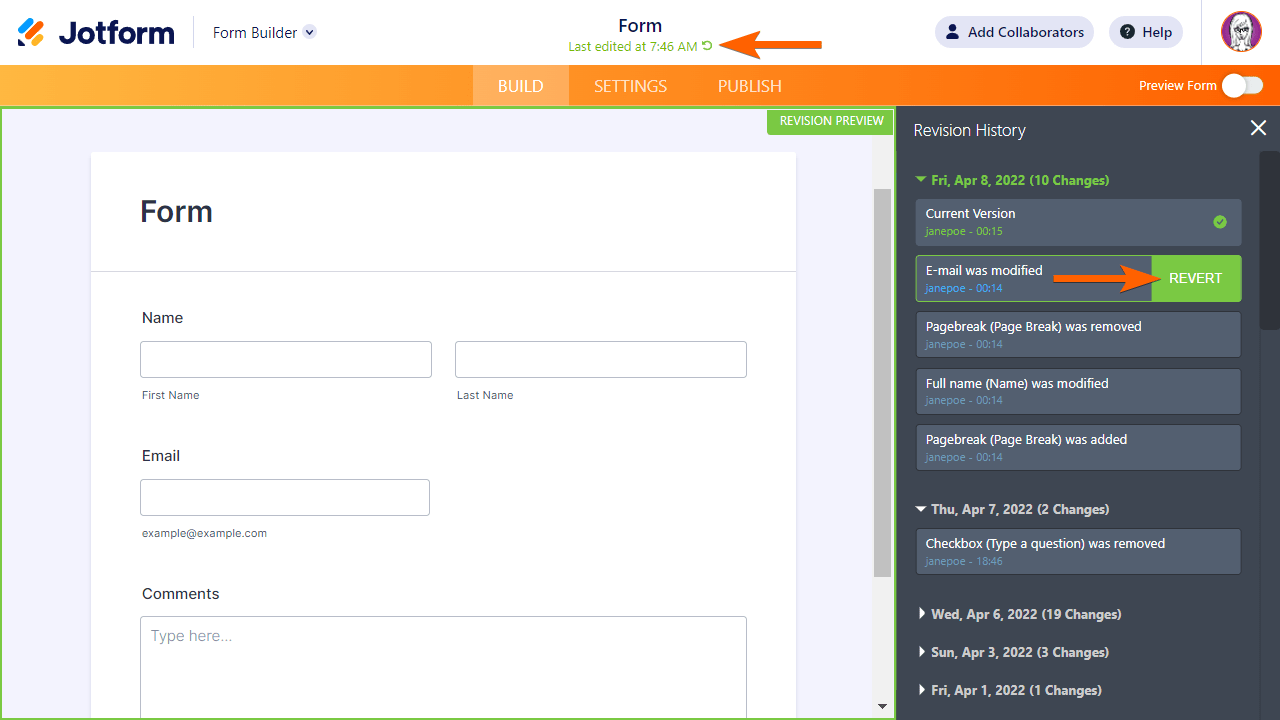This screenshot has height=720, width=1280.
Task: Click the Email input field
Action: pyautogui.click(x=285, y=497)
